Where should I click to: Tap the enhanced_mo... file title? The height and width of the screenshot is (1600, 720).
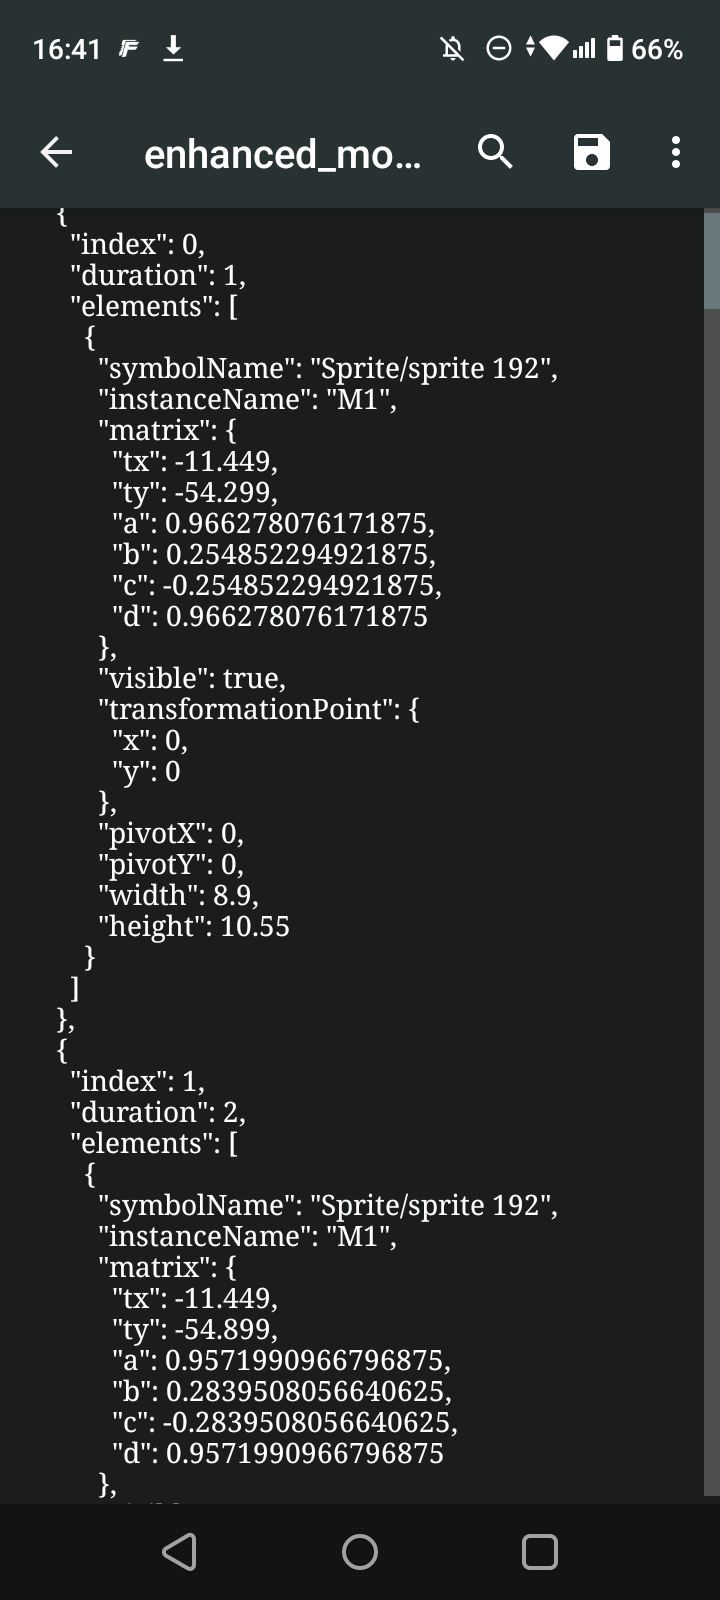(x=283, y=154)
